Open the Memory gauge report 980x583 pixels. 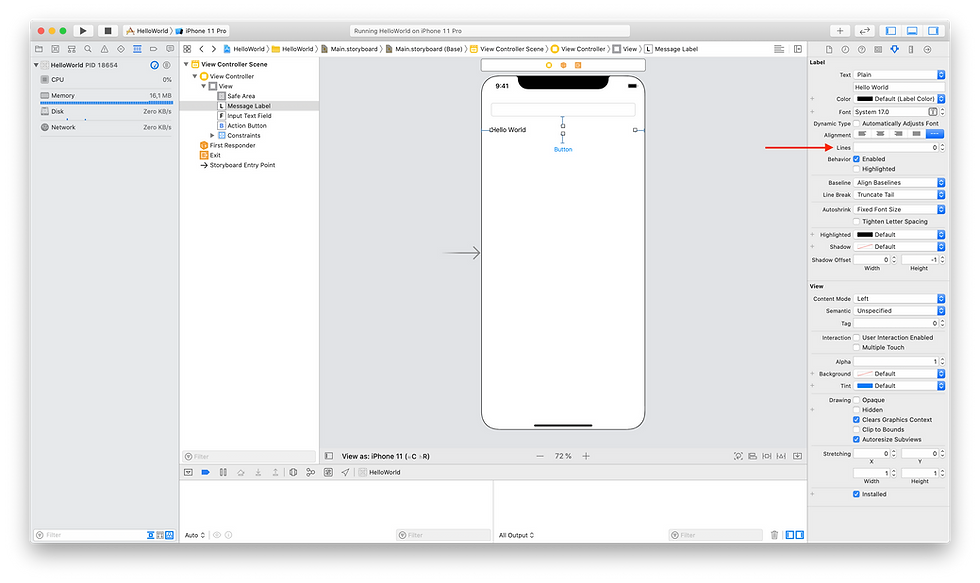106,96
